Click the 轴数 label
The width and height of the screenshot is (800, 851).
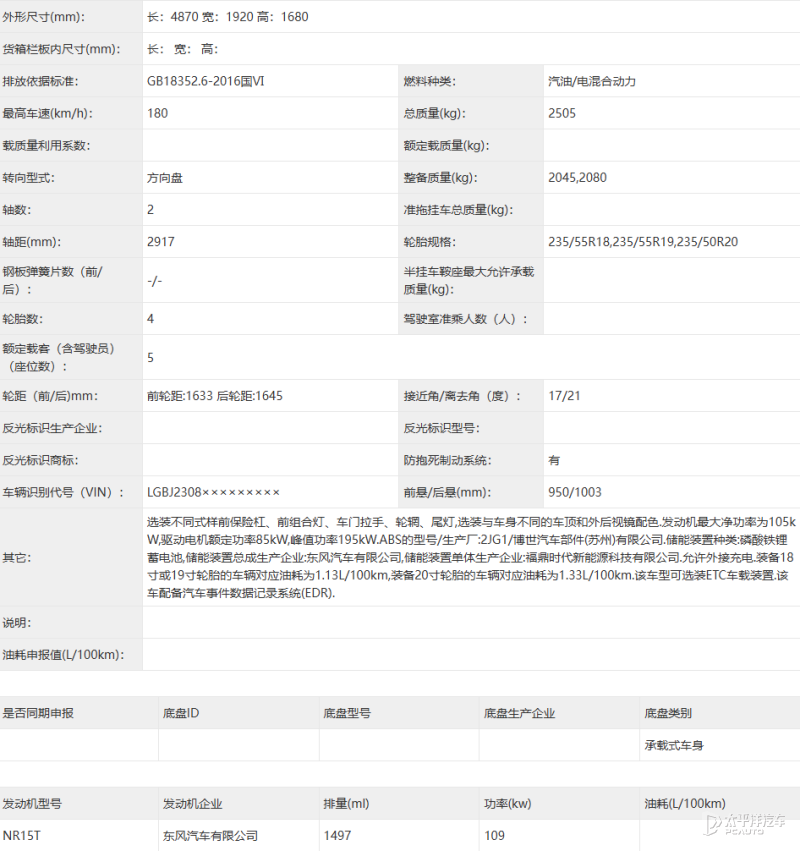(x=16, y=209)
